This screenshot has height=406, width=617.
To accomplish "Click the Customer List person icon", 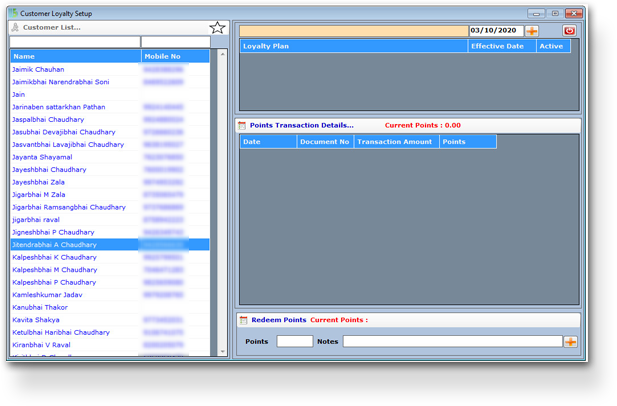I will 15,27.
